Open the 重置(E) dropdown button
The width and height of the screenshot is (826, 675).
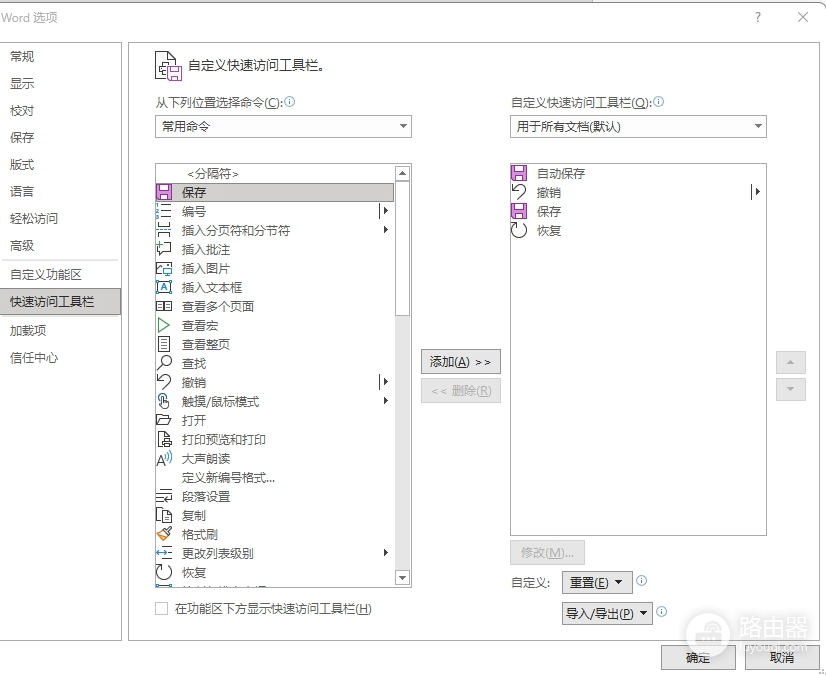pos(597,582)
